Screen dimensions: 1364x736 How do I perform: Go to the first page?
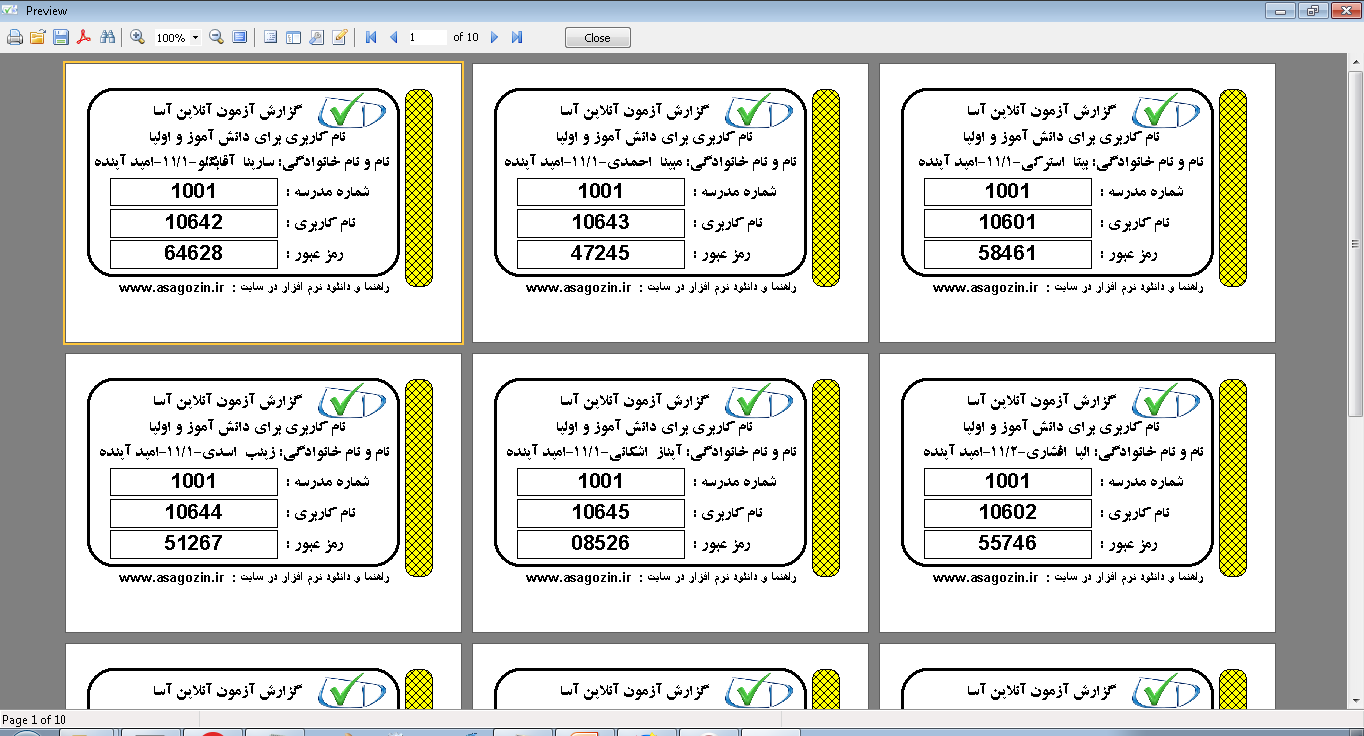point(371,37)
